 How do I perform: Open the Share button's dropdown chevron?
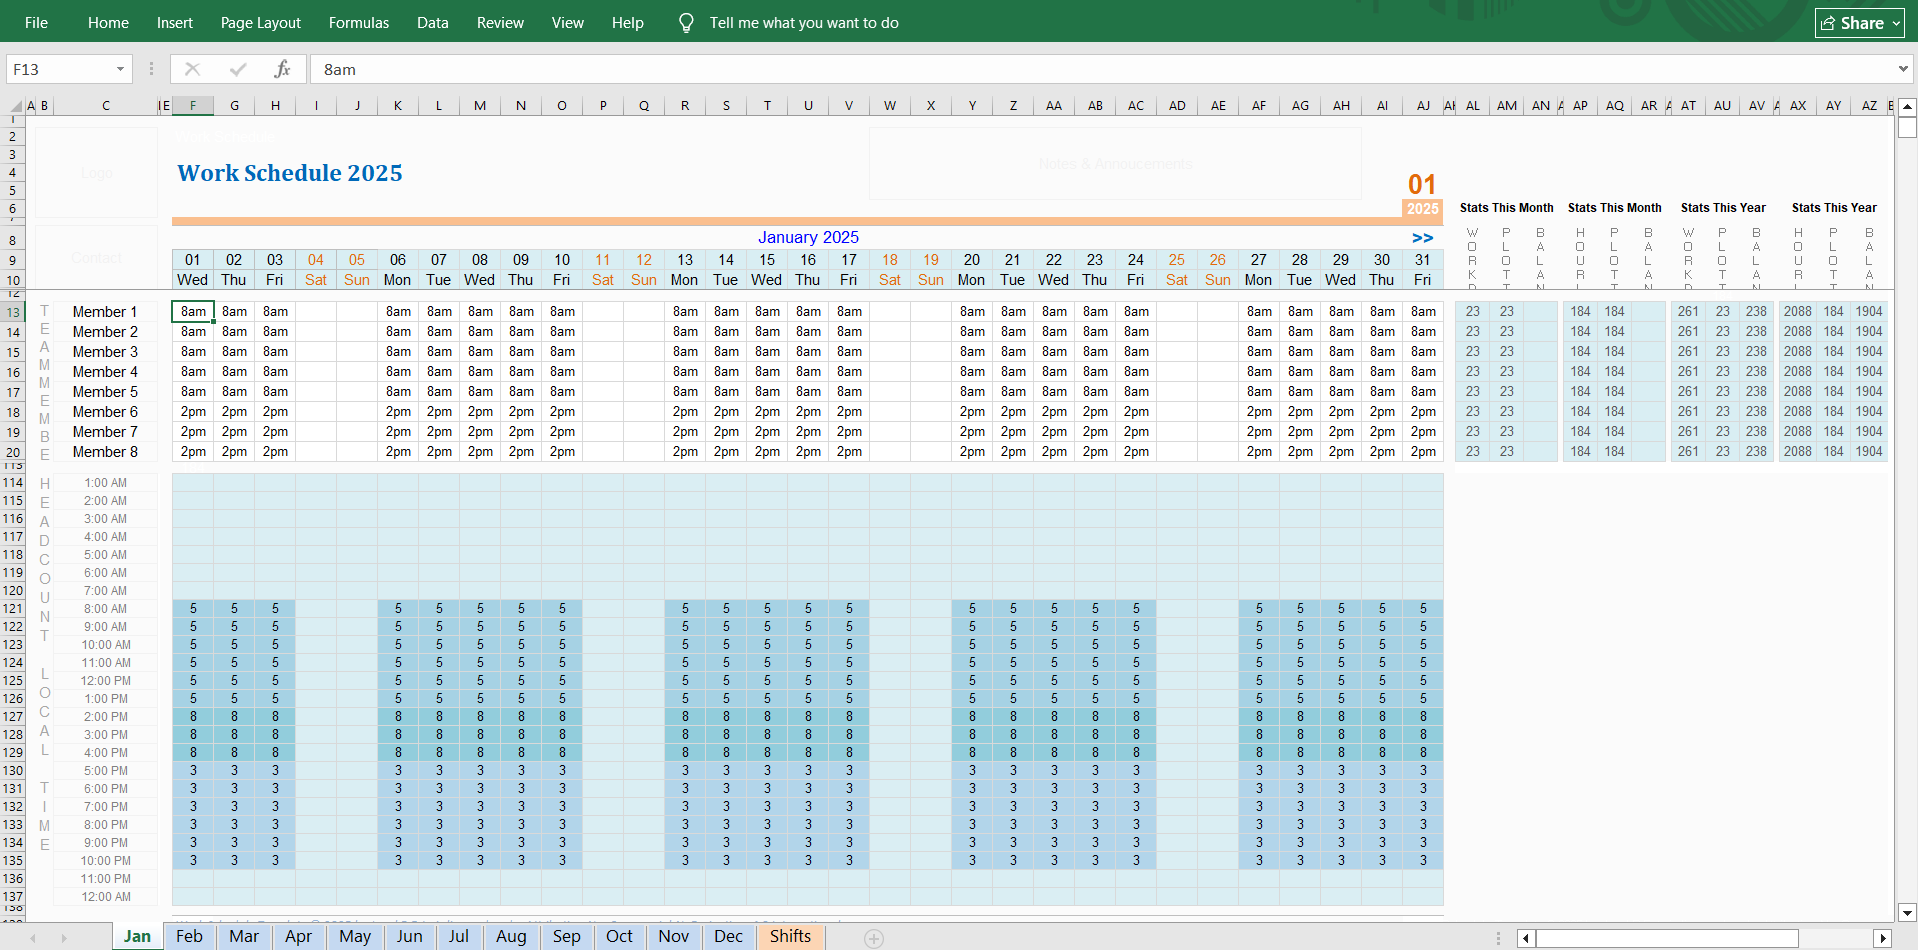coord(1896,22)
